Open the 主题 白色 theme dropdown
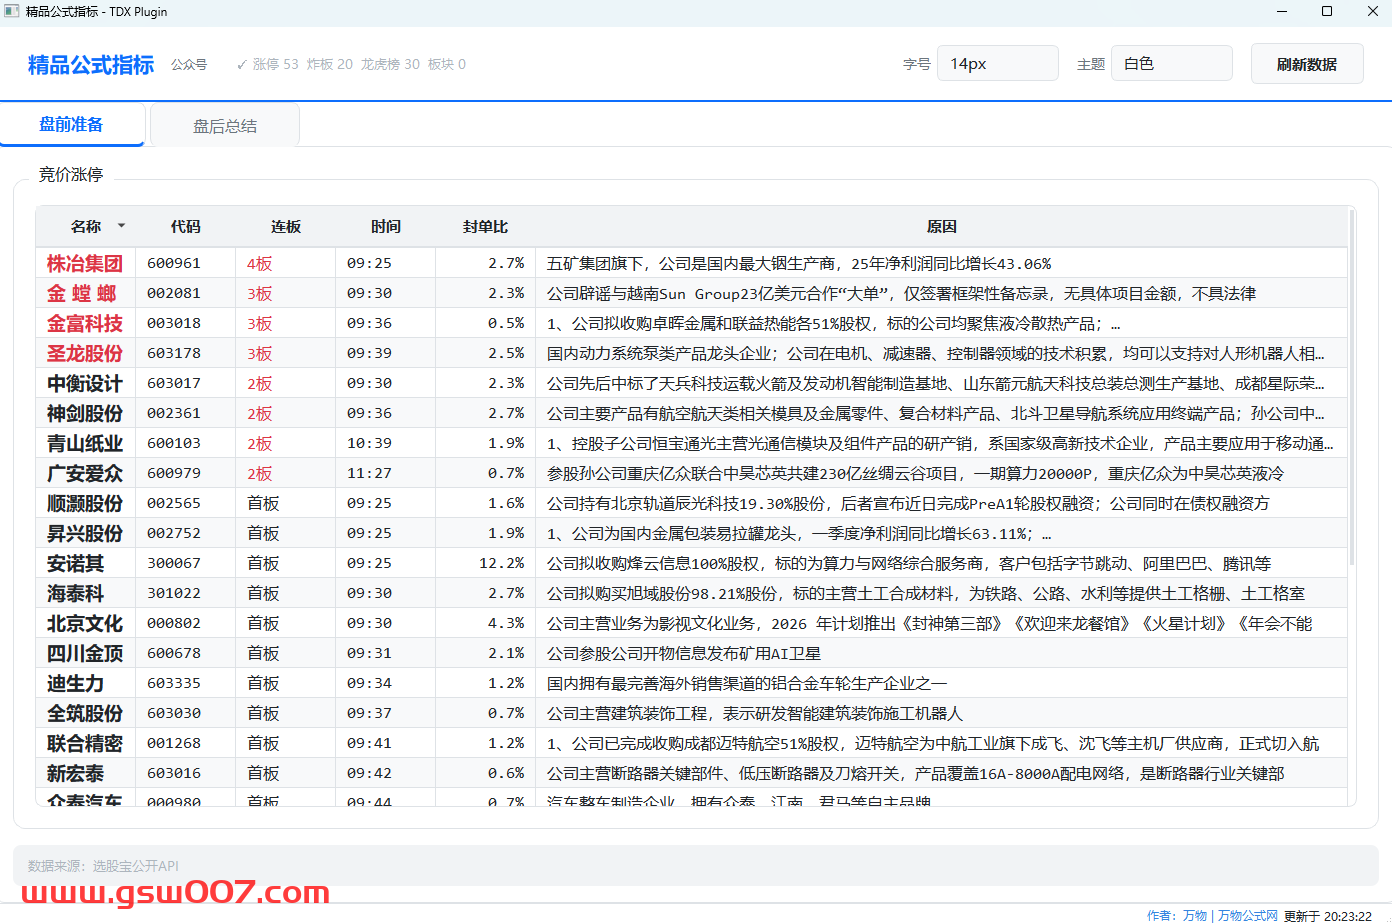Viewport: 1392px width, 923px height. 1171,64
